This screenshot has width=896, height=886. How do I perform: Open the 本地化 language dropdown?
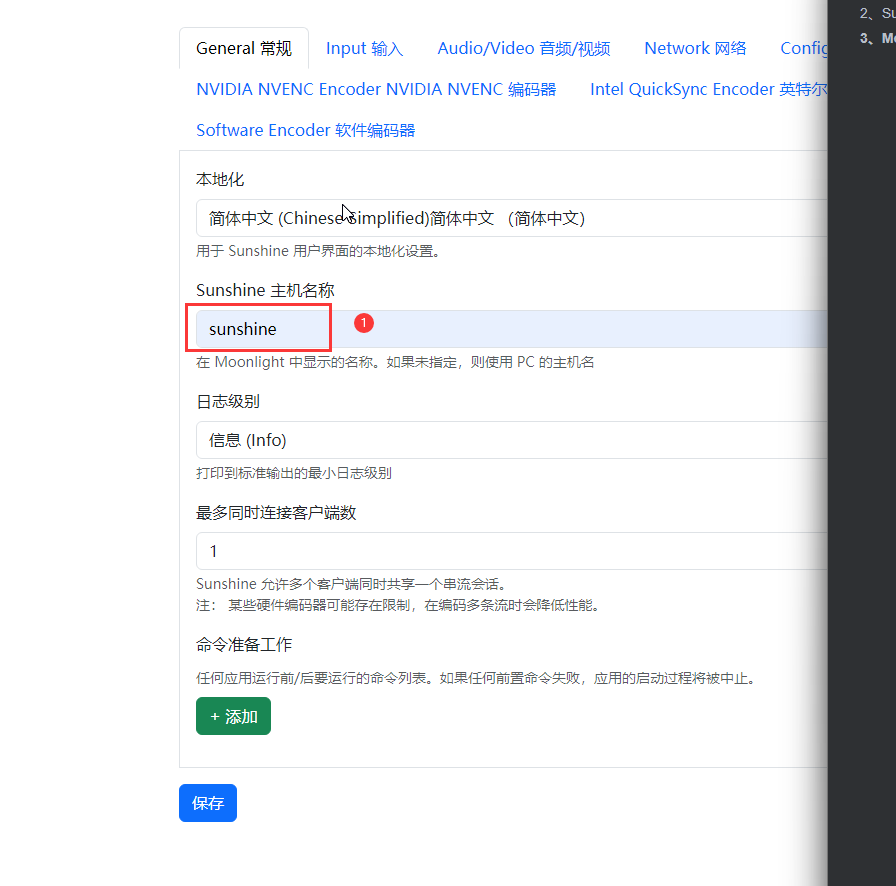click(x=511, y=218)
